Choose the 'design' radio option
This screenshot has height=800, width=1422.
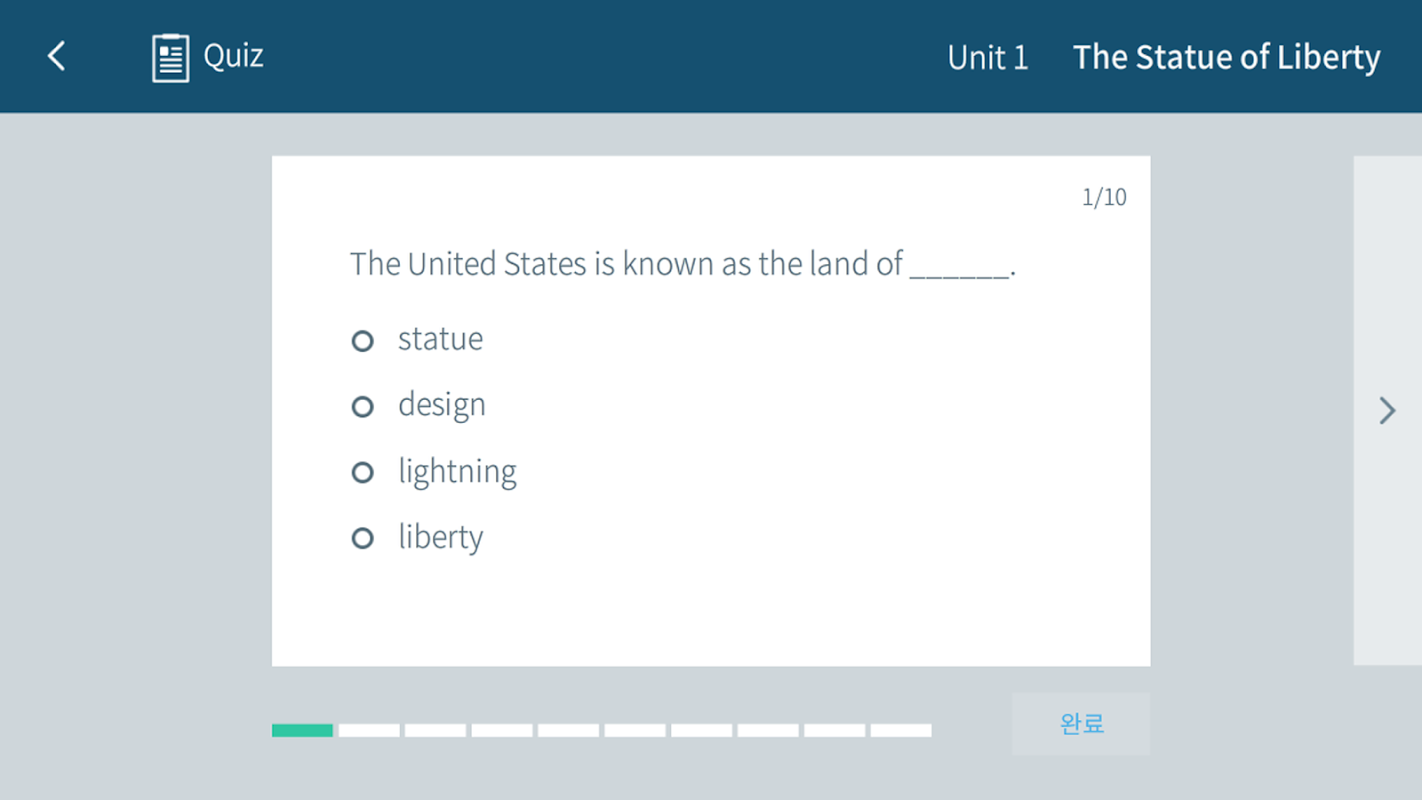click(x=362, y=407)
